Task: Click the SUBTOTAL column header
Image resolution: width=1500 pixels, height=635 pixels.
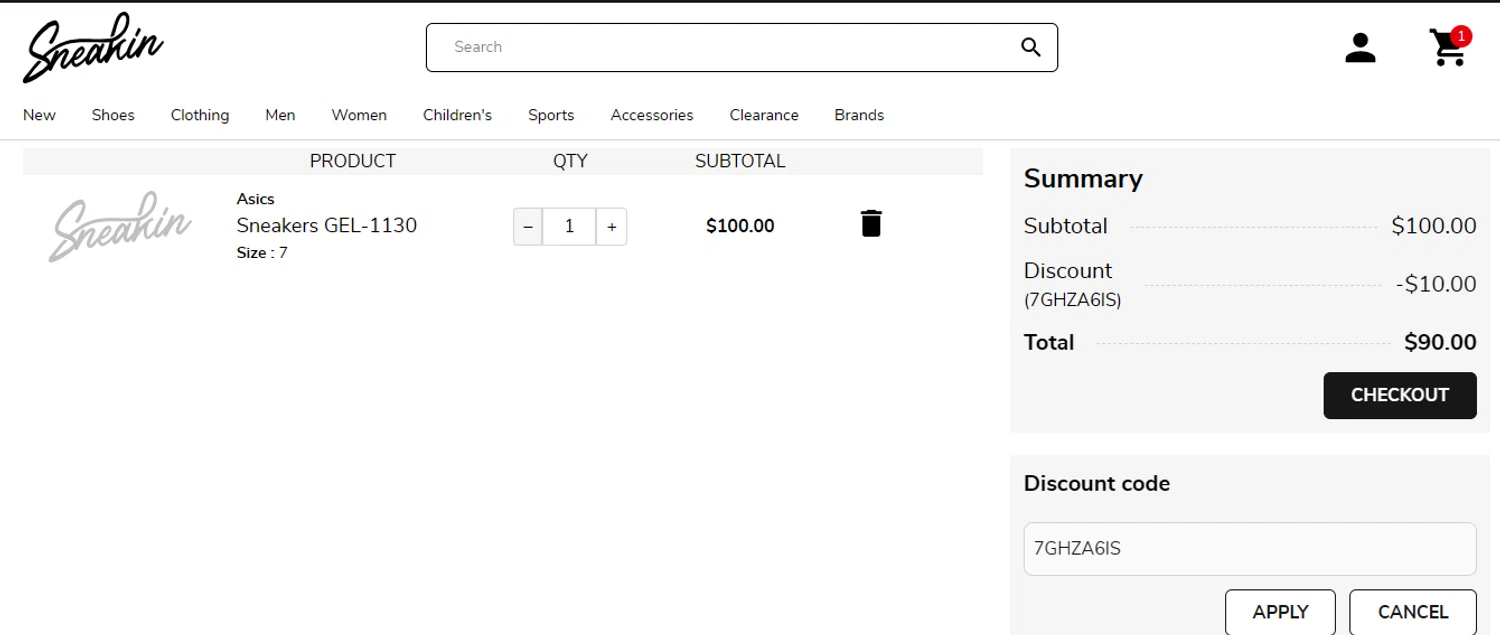Action: point(740,161)
